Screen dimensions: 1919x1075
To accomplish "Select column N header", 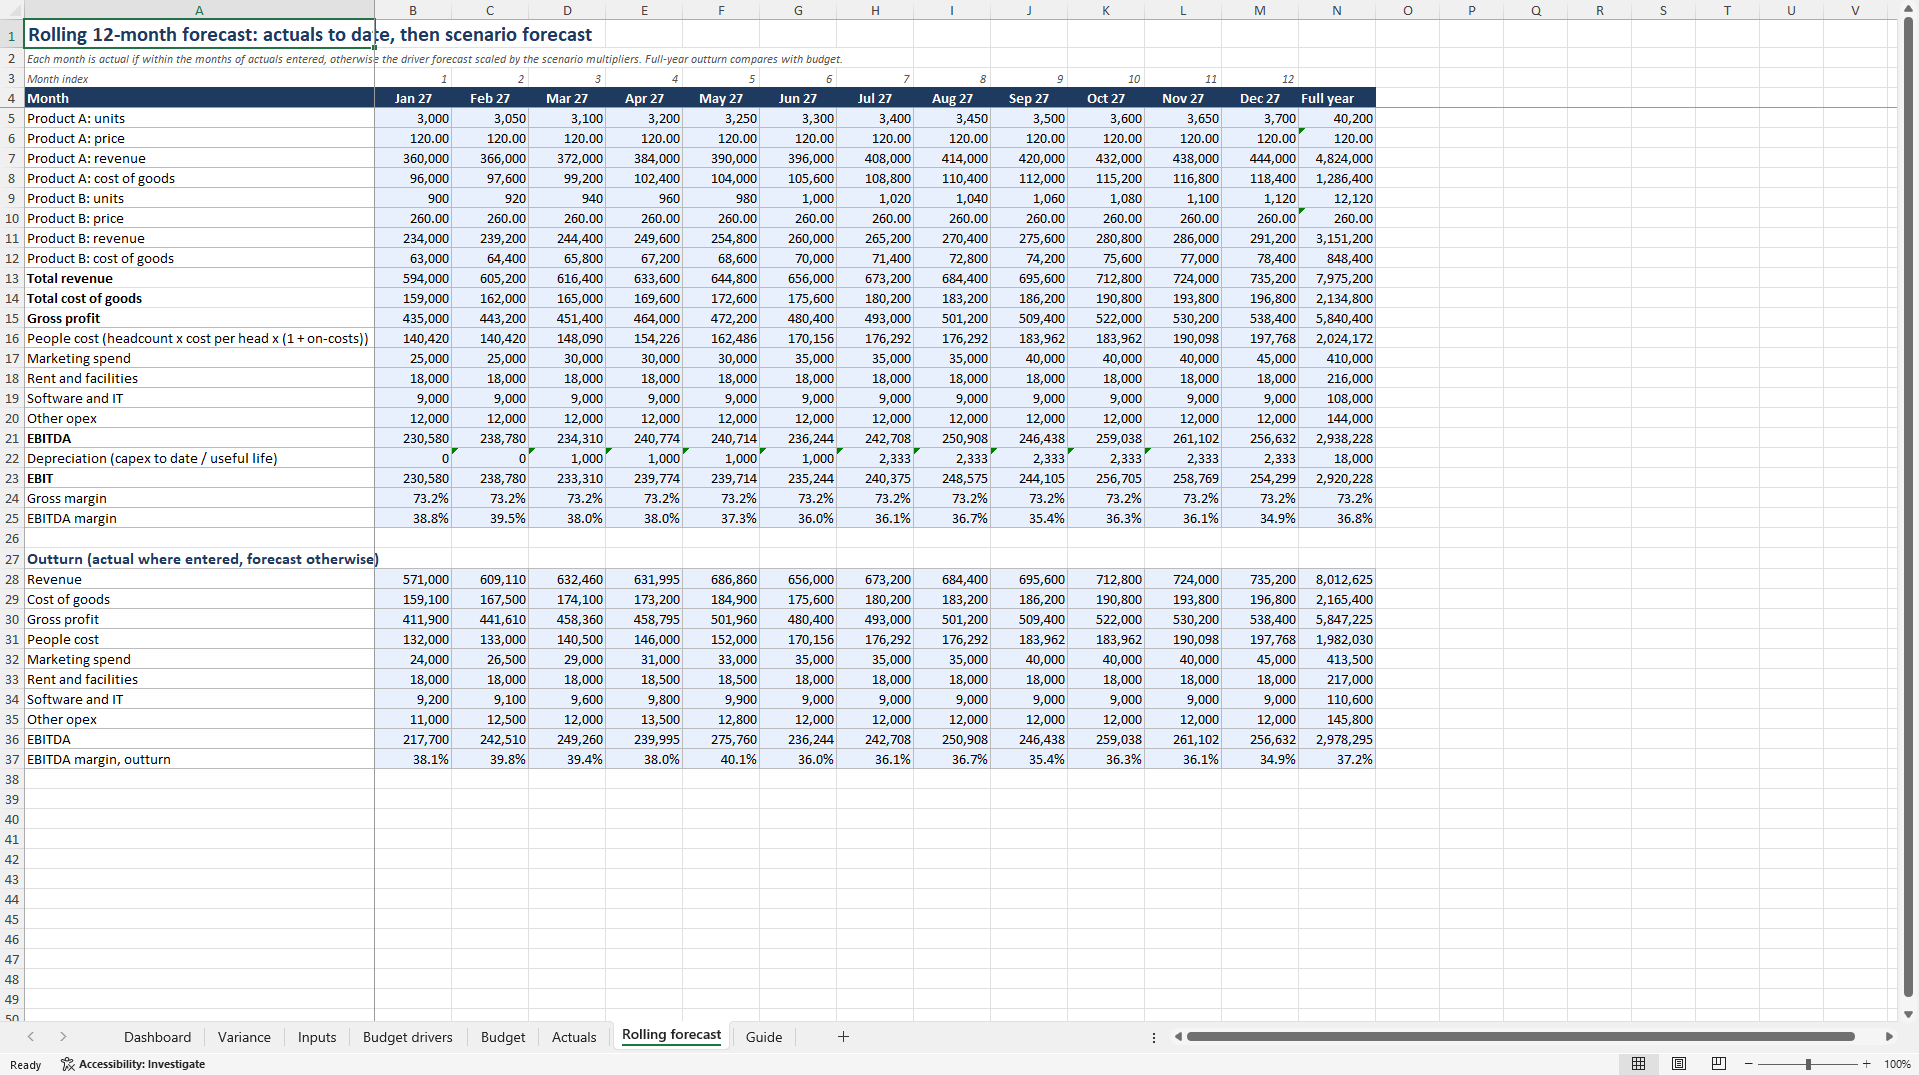I will tap(1337, 11).
